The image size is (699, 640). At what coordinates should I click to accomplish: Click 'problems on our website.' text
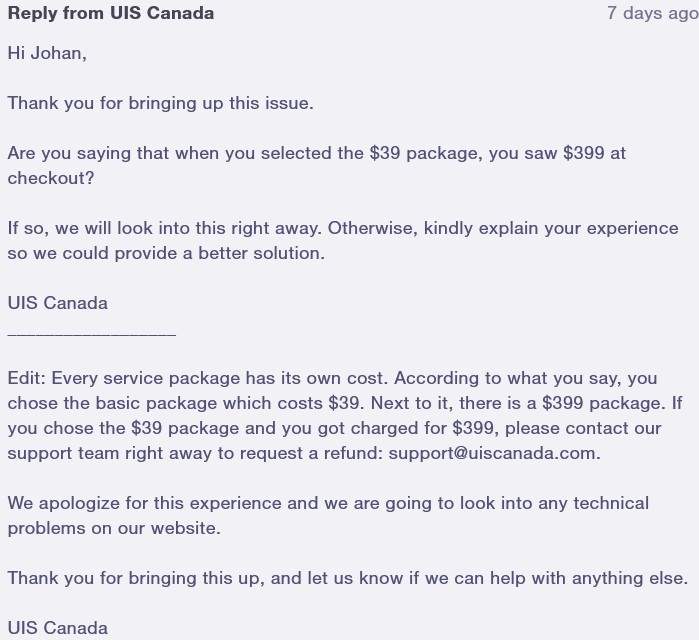click(x=114, y=528)
